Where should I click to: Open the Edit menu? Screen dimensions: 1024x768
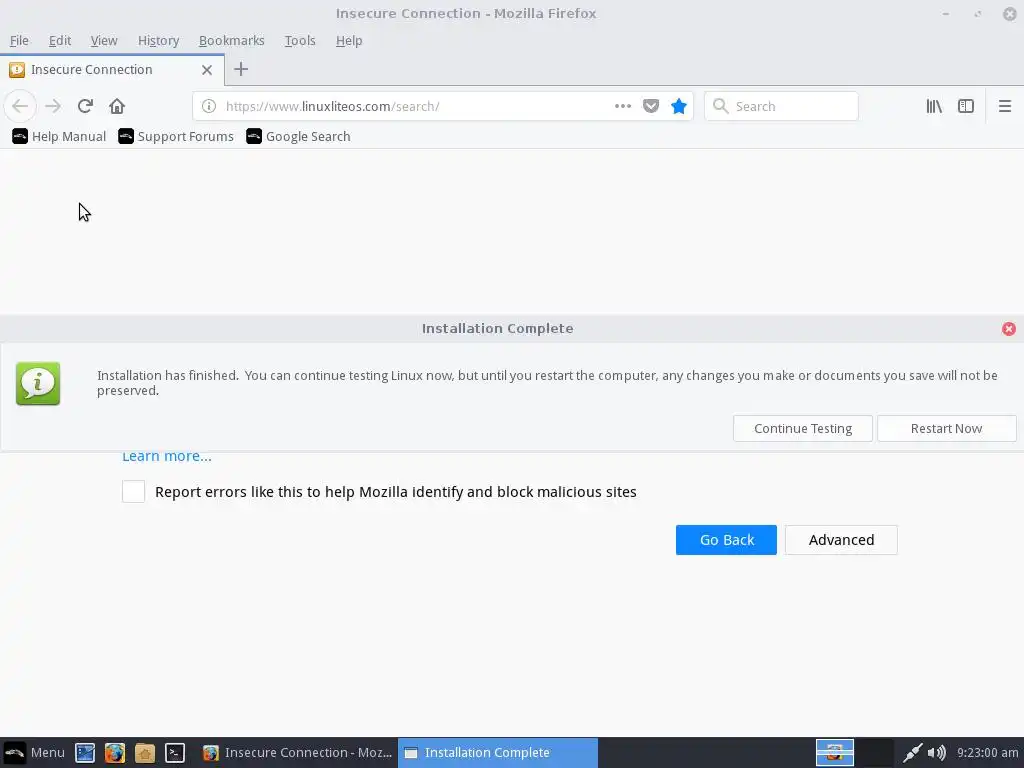(59, 40)
